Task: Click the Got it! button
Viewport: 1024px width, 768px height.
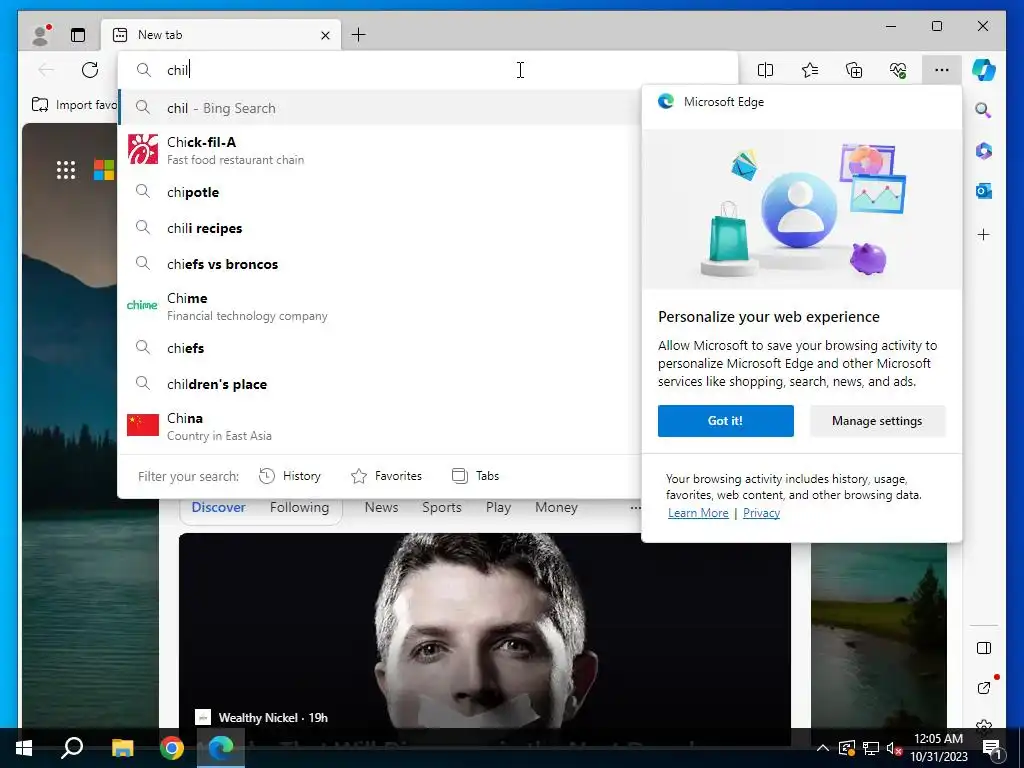Action: coord(726,421)
